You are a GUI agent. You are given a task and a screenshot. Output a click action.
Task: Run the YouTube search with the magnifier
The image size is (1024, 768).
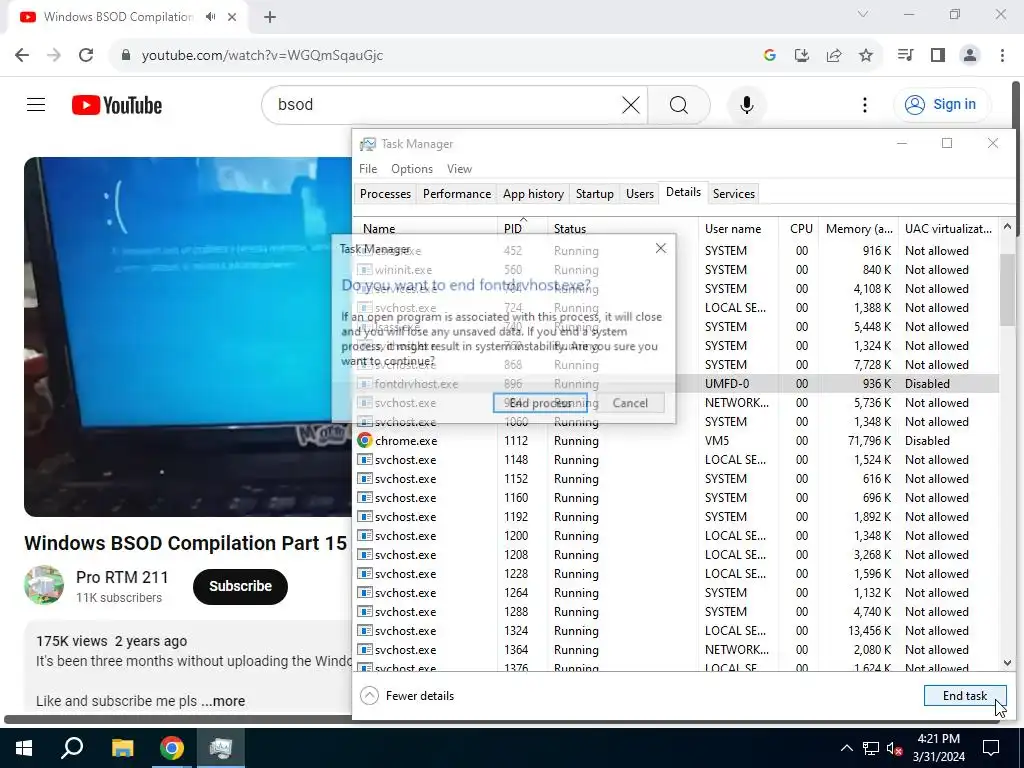tap(679, 104)
